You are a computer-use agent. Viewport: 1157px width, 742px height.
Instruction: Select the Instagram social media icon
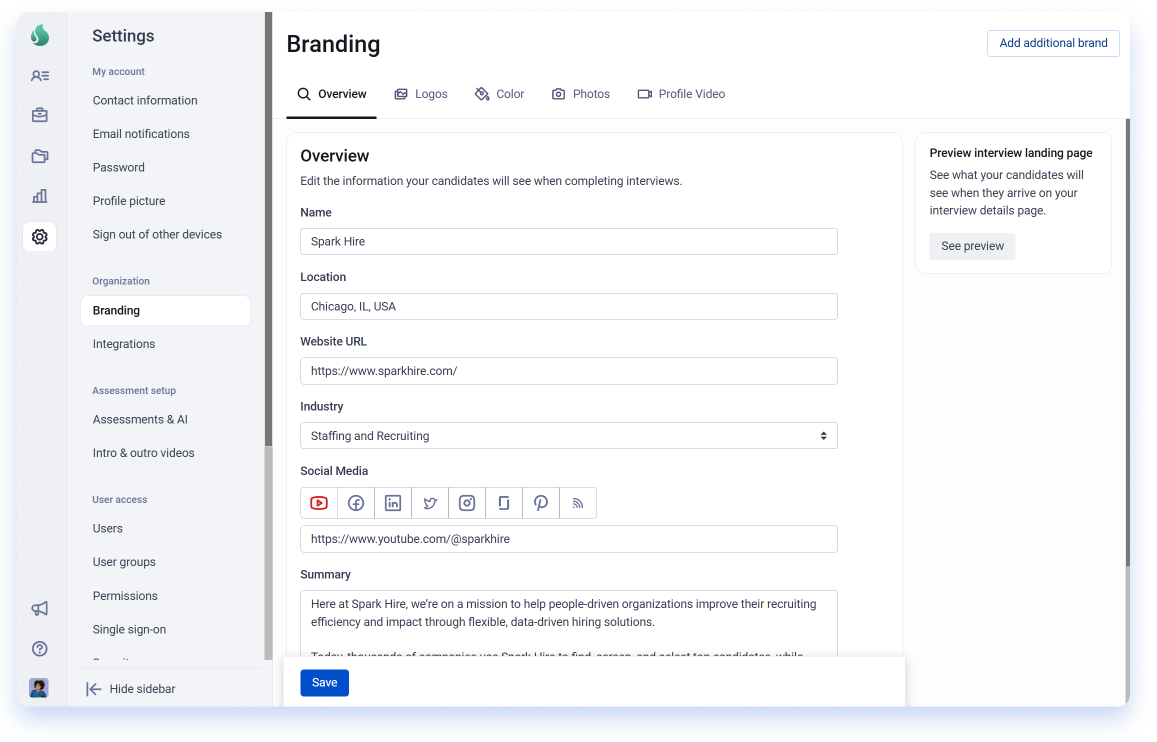tap(467, 503)
